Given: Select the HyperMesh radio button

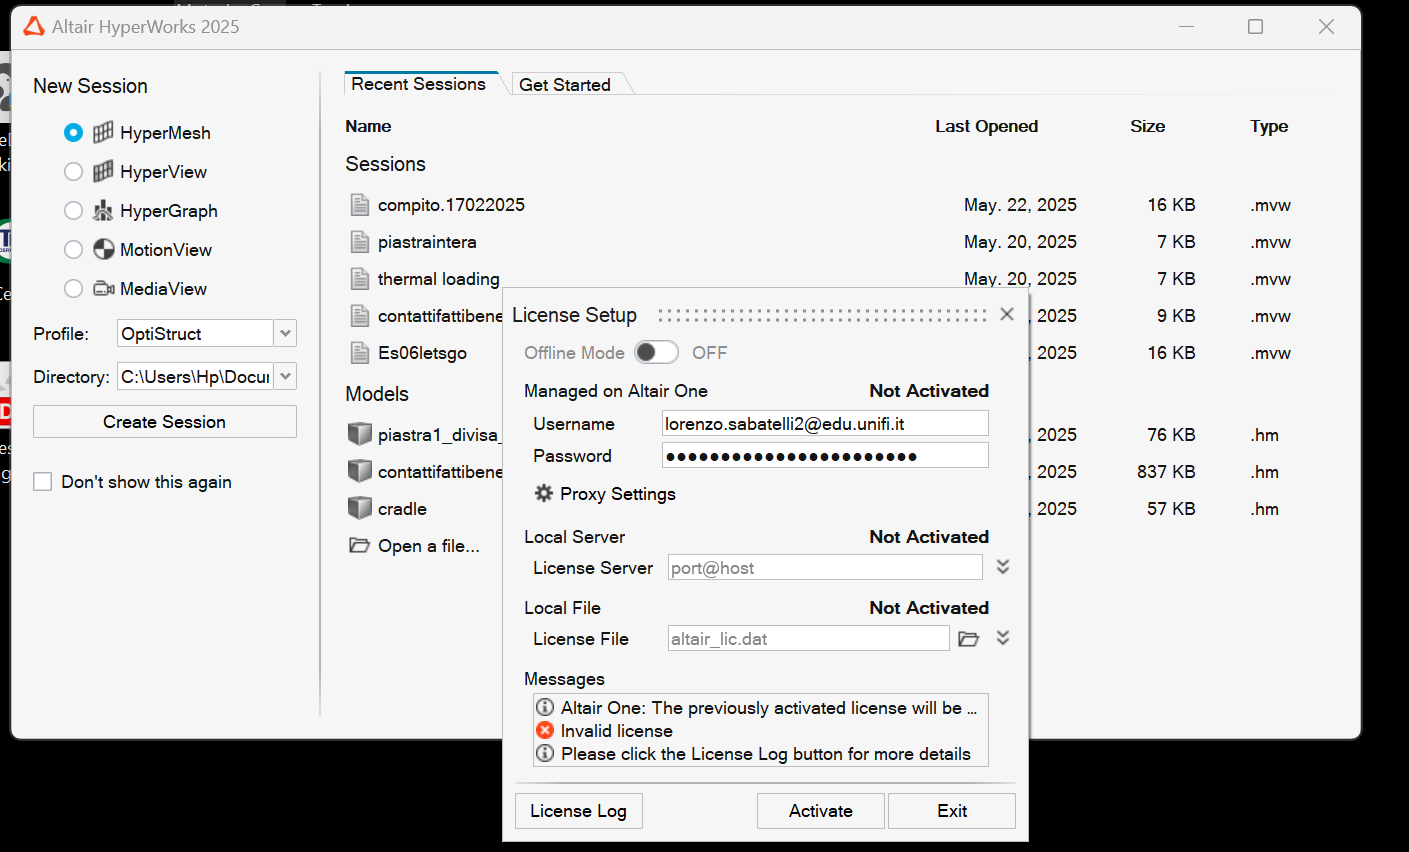Looking at the screenshot, I should (73, 132).
